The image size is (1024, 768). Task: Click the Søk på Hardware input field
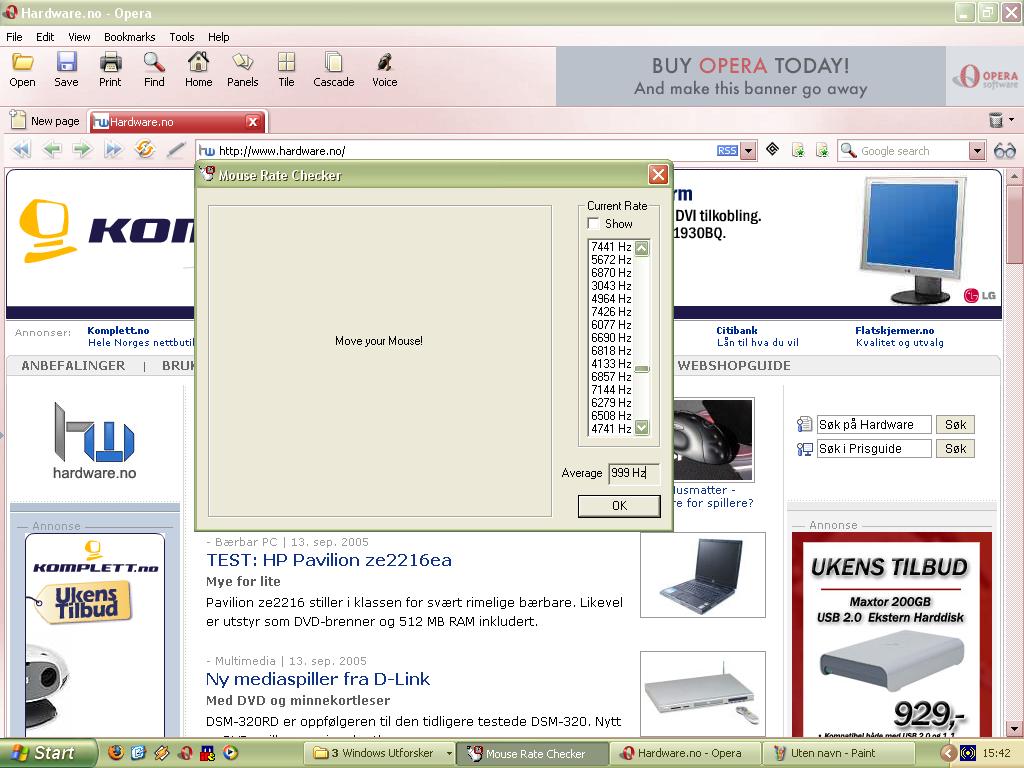coord(874,424)
